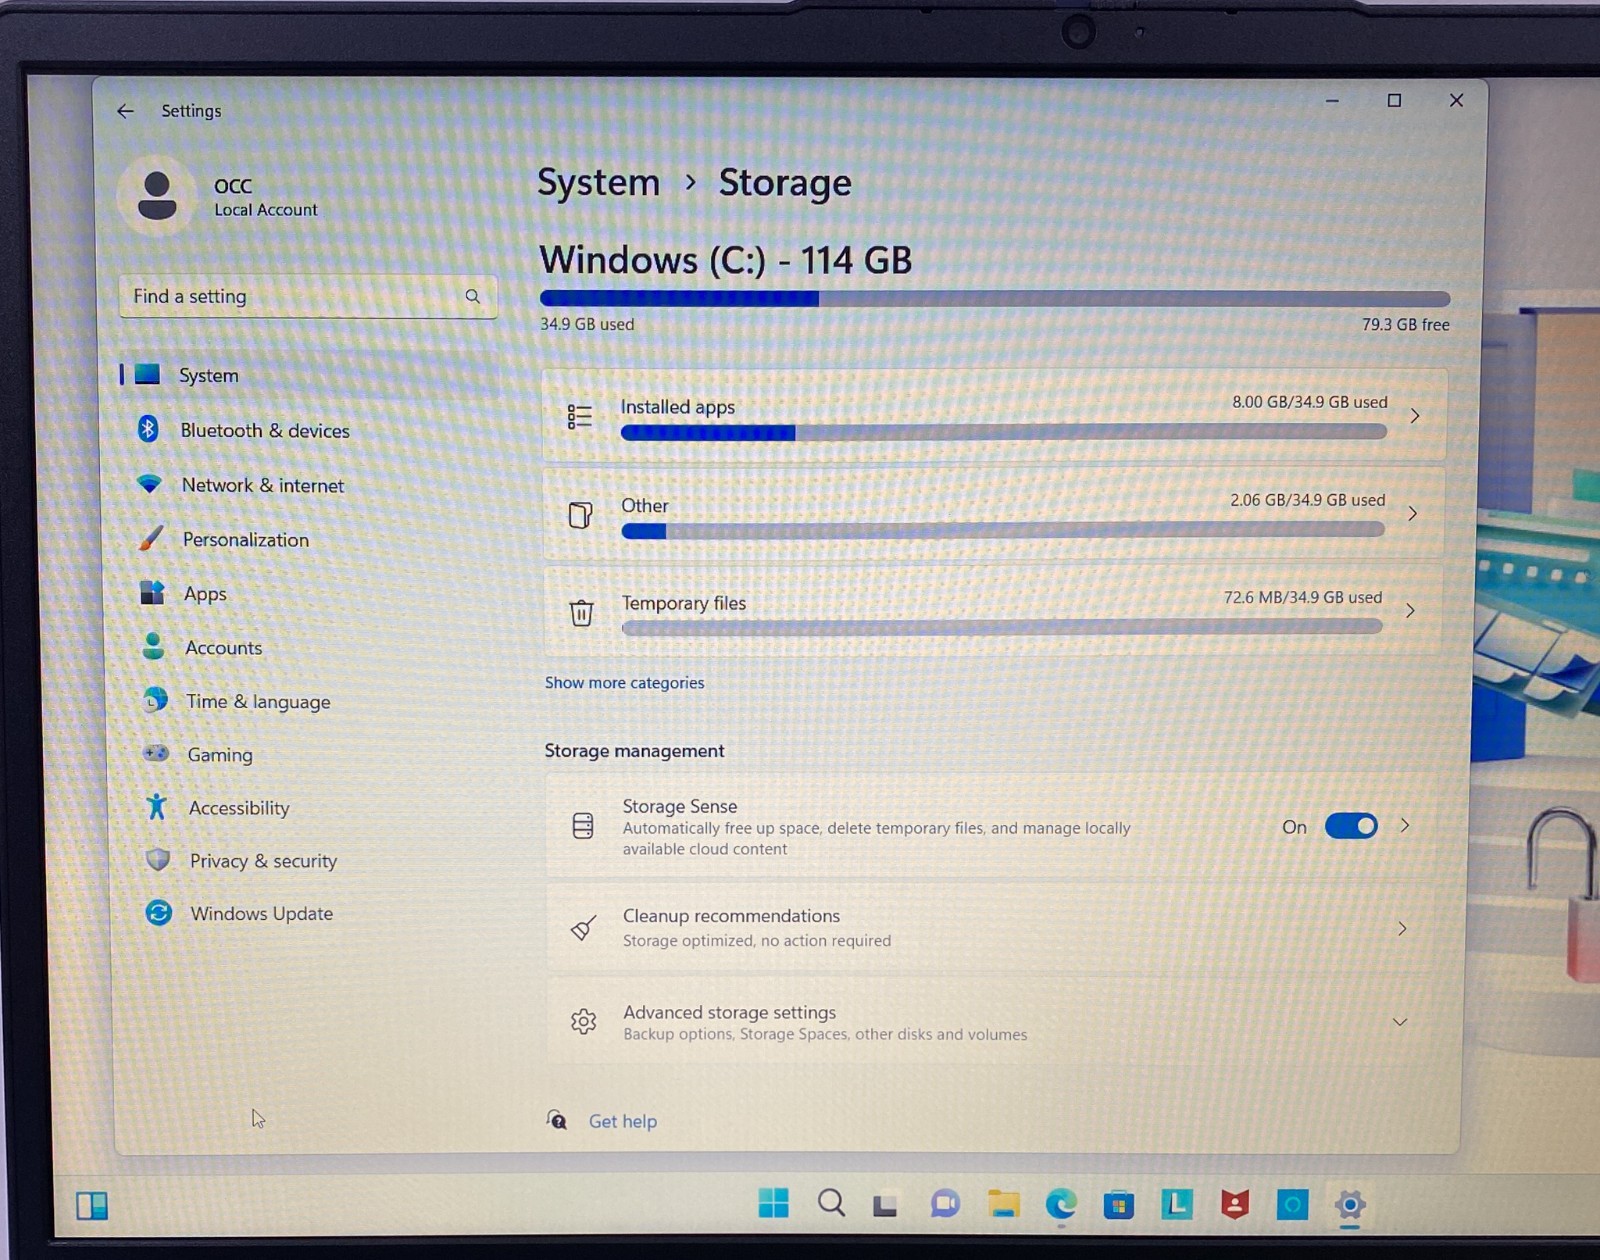
Task: Click the Installed apps list icon
Action: (x=580, y=416)
